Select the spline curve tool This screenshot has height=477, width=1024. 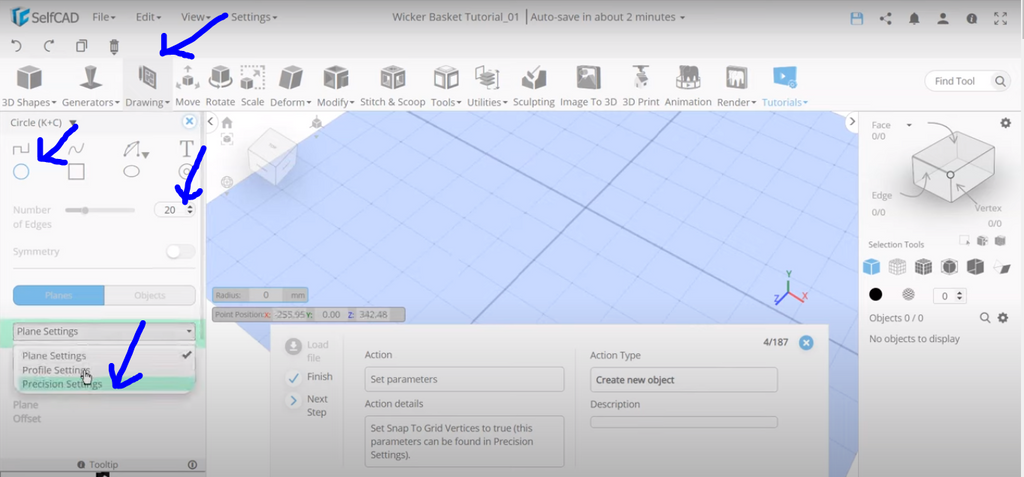(76, 150)
